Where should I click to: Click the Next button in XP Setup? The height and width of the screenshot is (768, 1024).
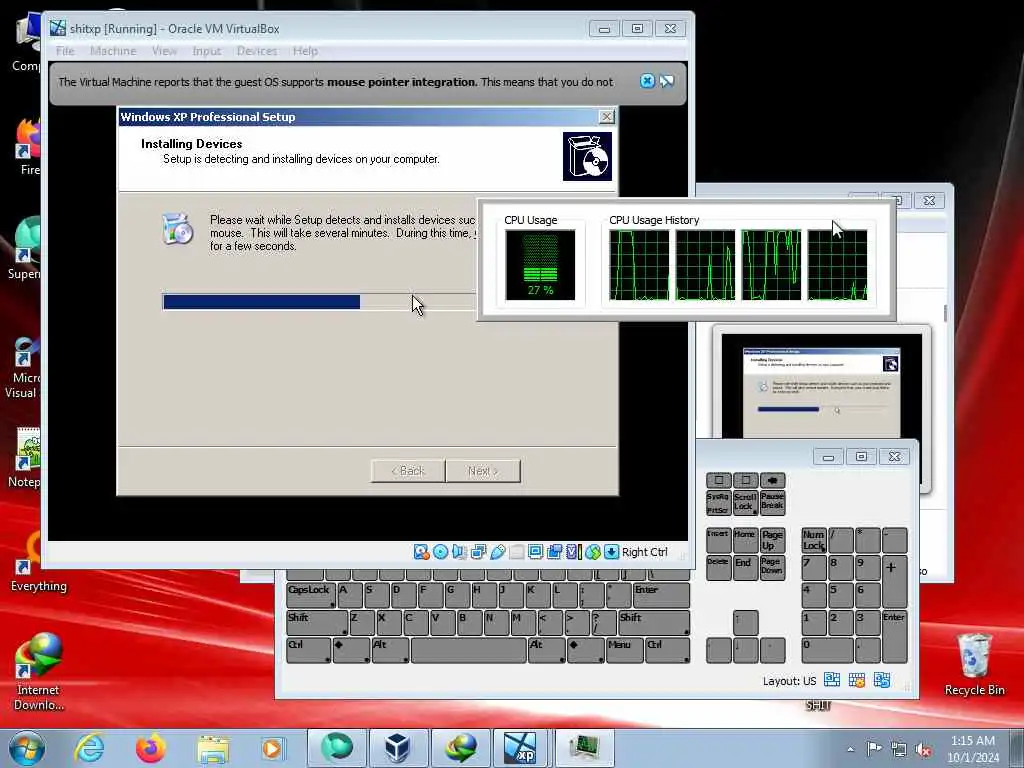(x=483, y=471)
